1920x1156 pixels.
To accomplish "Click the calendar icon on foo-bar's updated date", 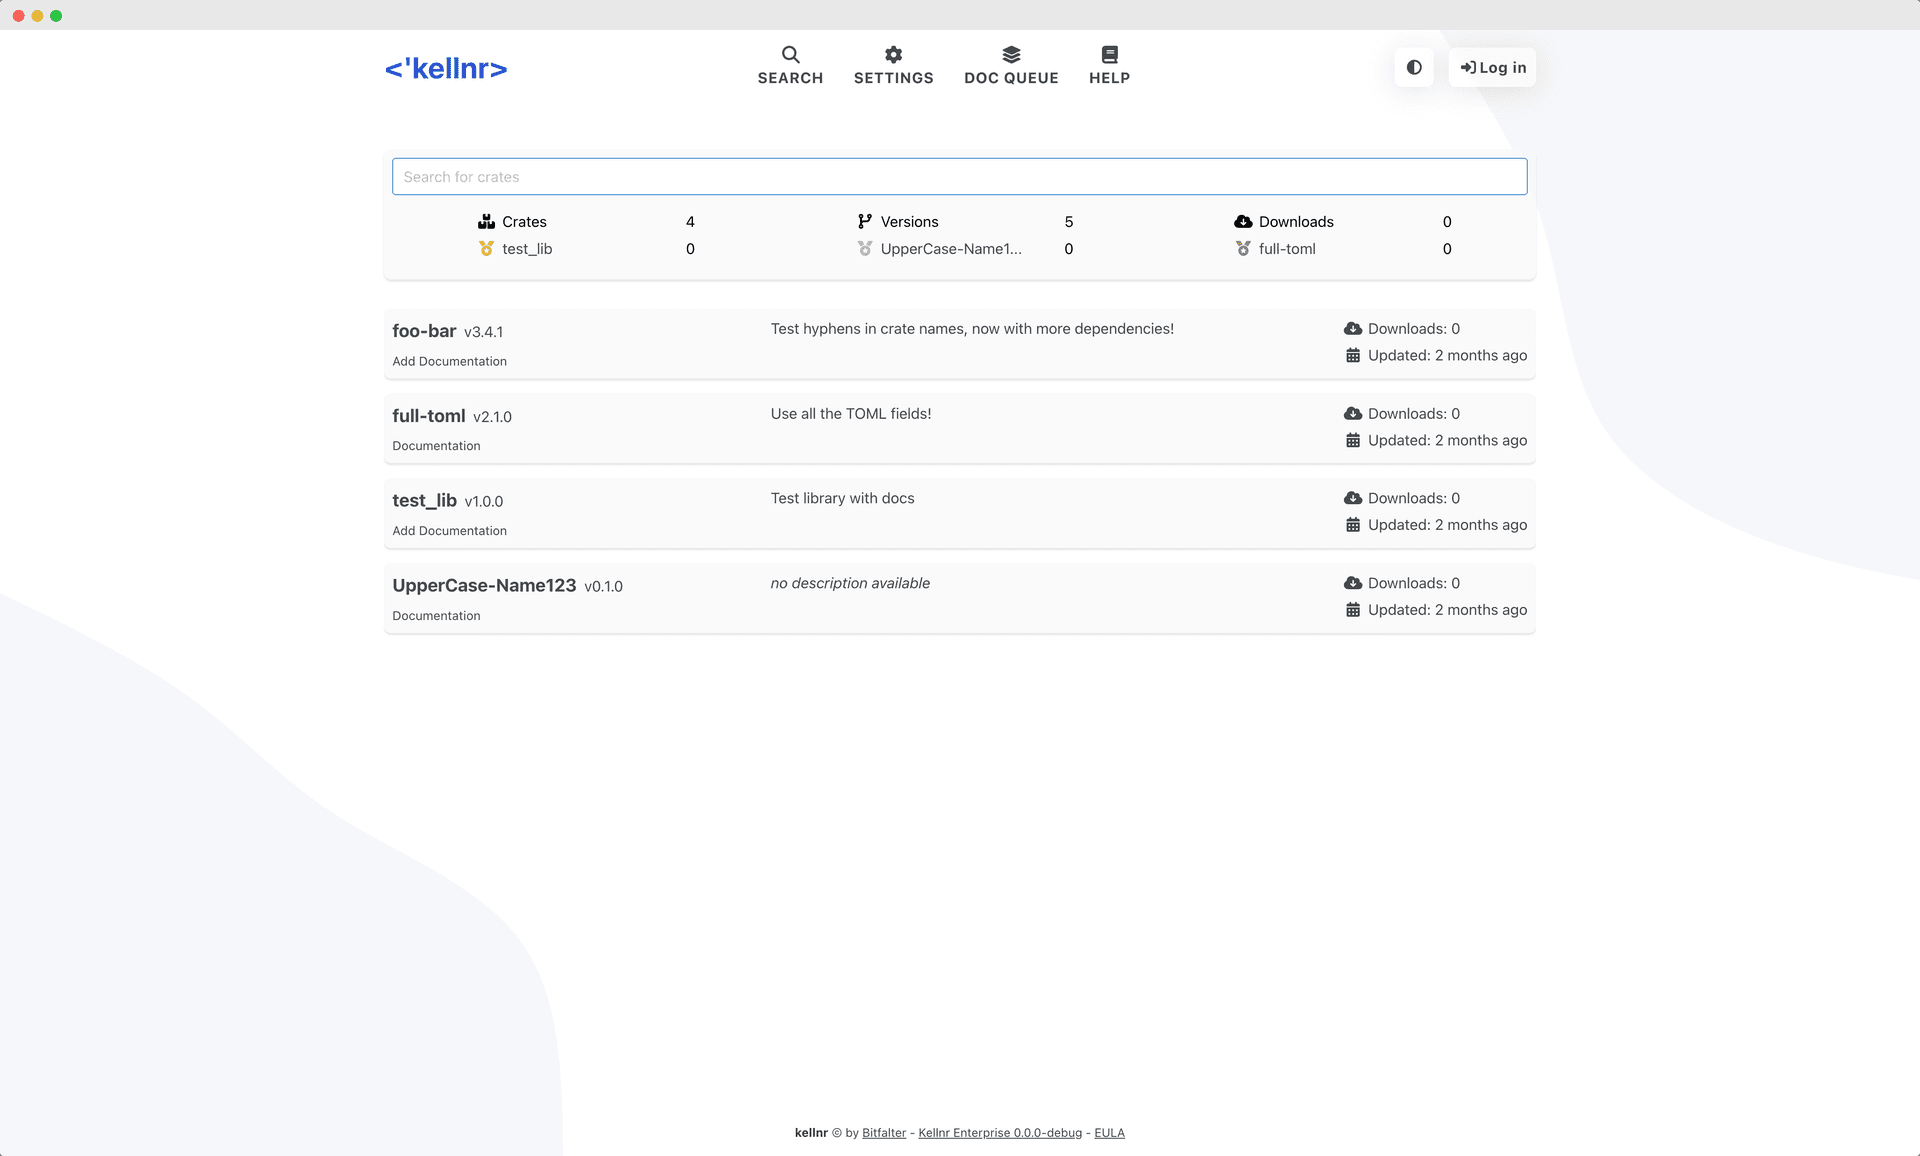I will point(1353,355).
